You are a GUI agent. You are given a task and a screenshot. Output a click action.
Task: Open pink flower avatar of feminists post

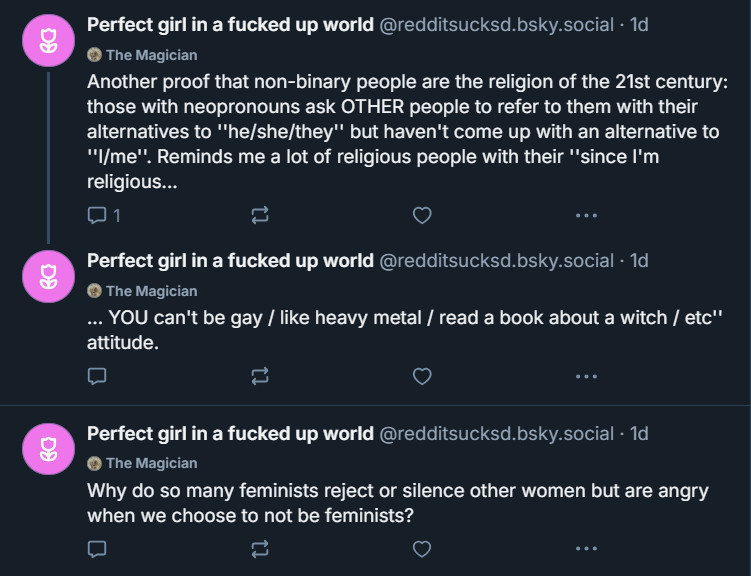coord(48,449)
